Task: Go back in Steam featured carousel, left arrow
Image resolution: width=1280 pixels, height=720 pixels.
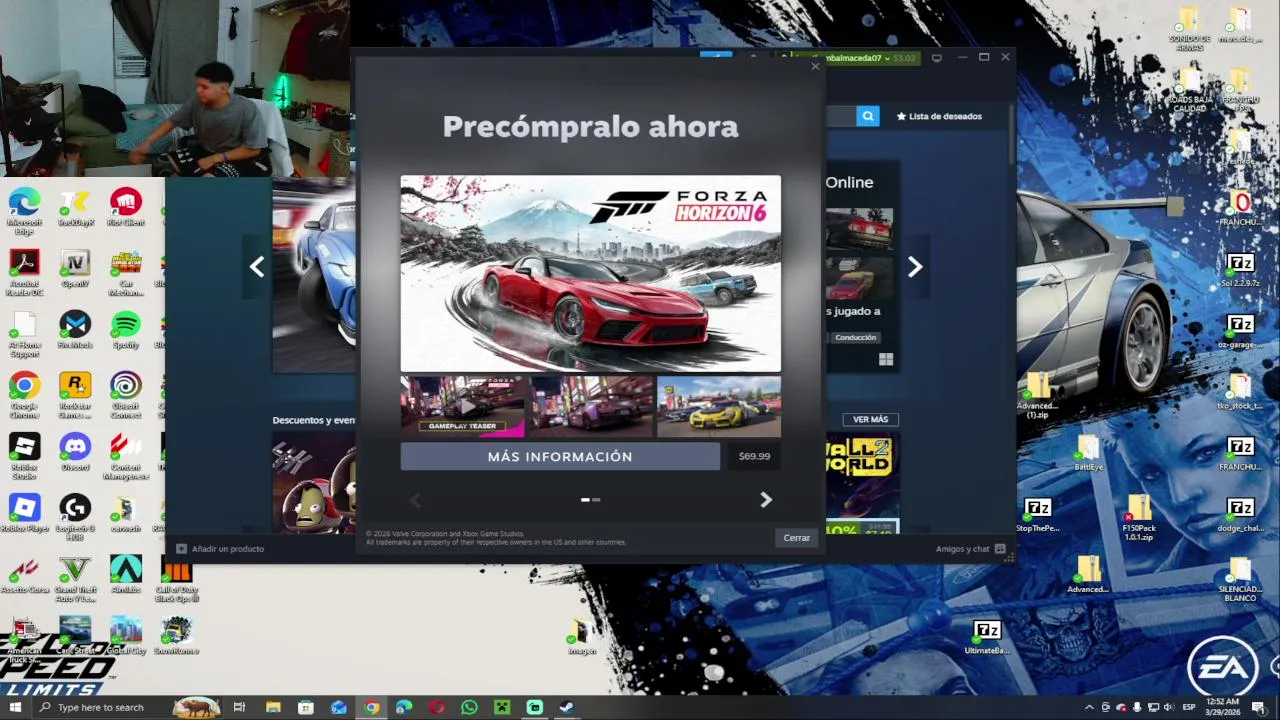Action: [x=257, y=266]
